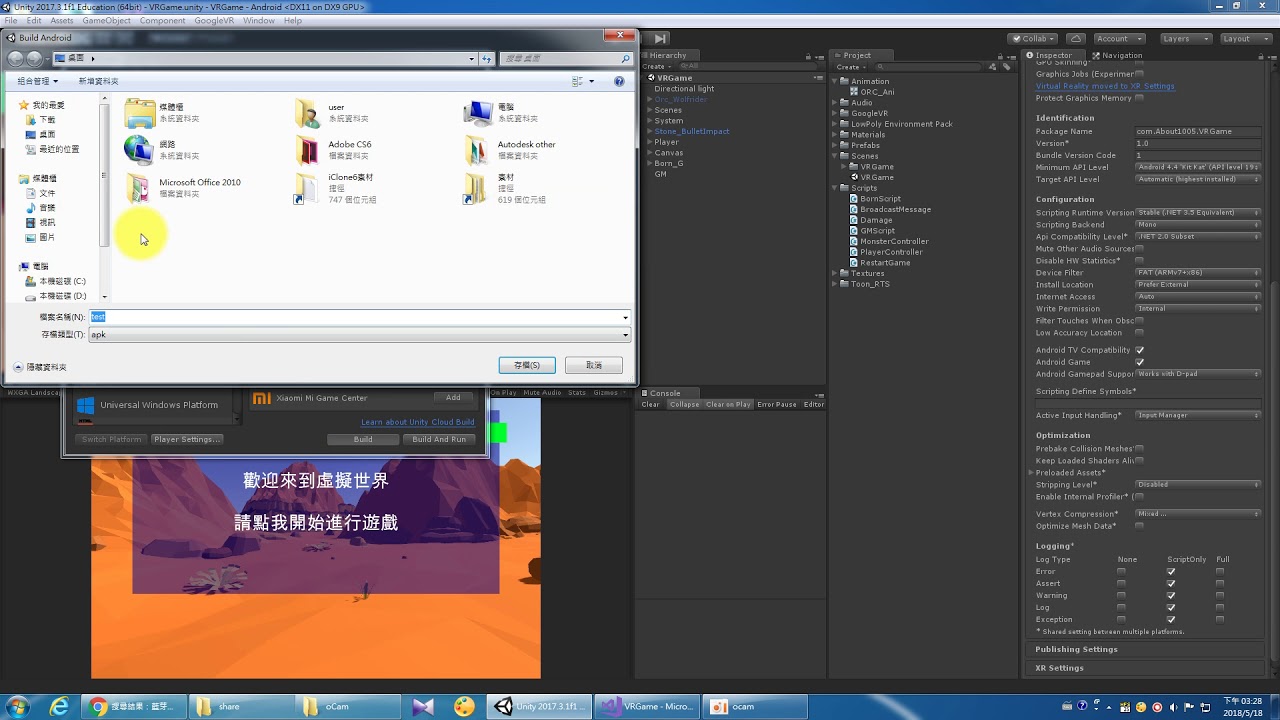Uncheck the Android Game checkbox
Screen dimensions: 1280x720
pyautogui.click(x=1139, y=362)
